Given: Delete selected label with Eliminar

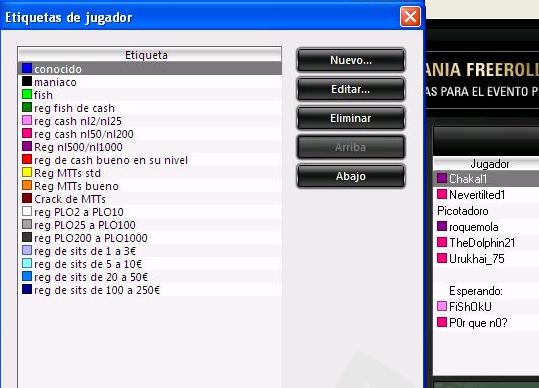Looking at the screenshot, I should click(351, 118).
